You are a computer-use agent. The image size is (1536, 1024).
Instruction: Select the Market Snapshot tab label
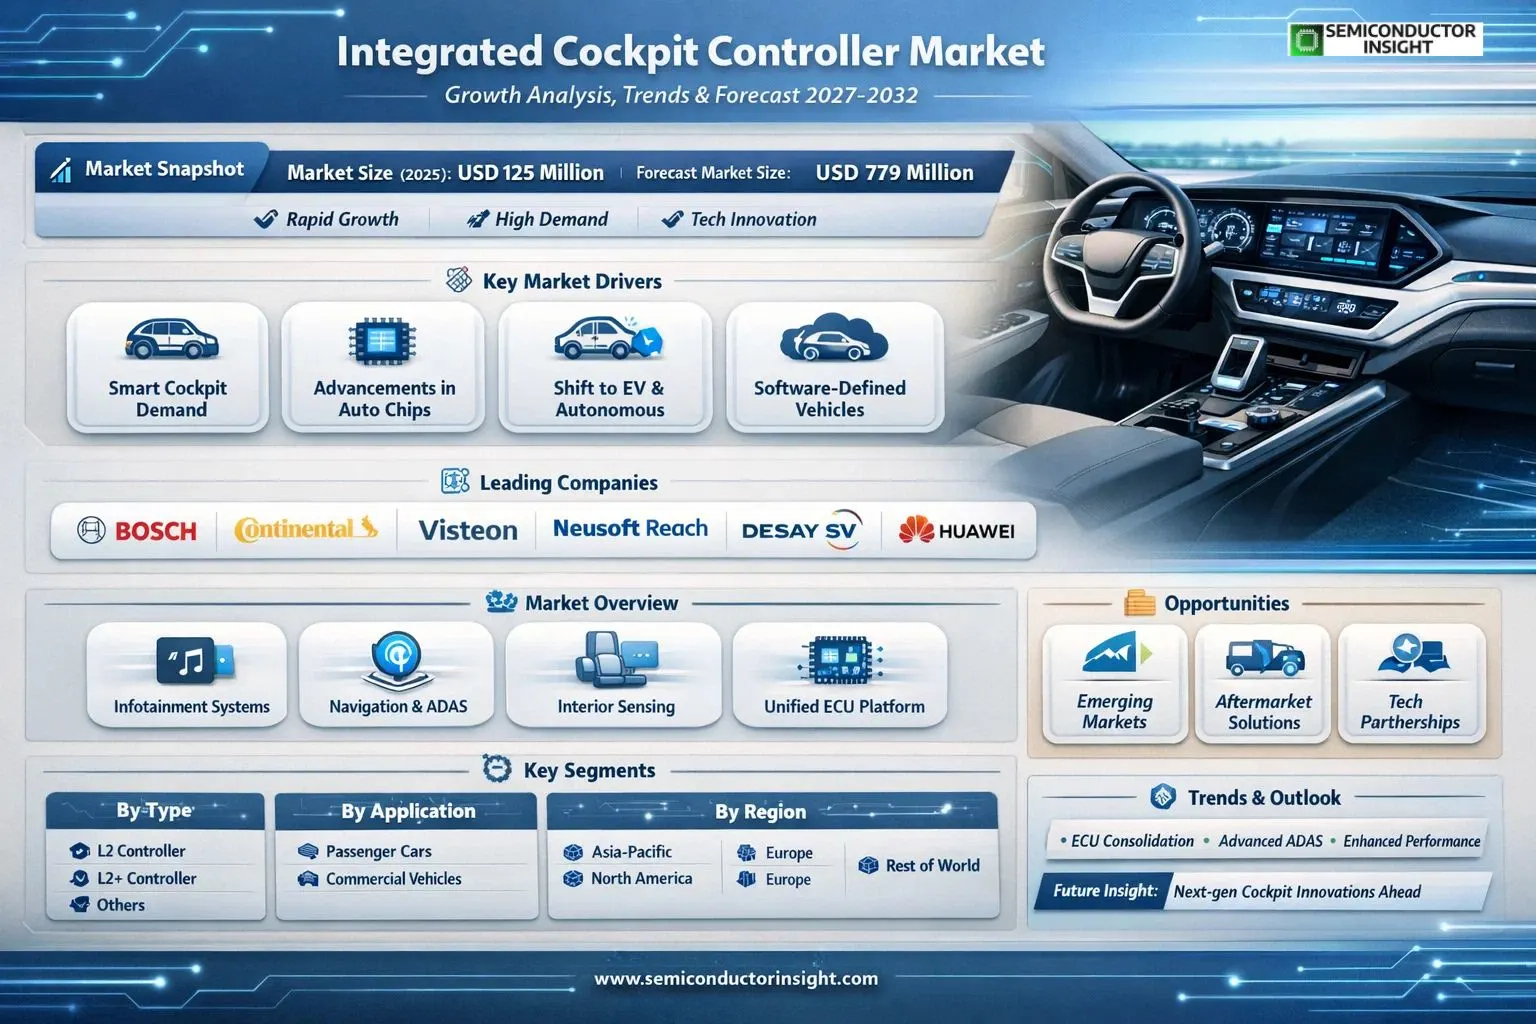tap(164, 169)
